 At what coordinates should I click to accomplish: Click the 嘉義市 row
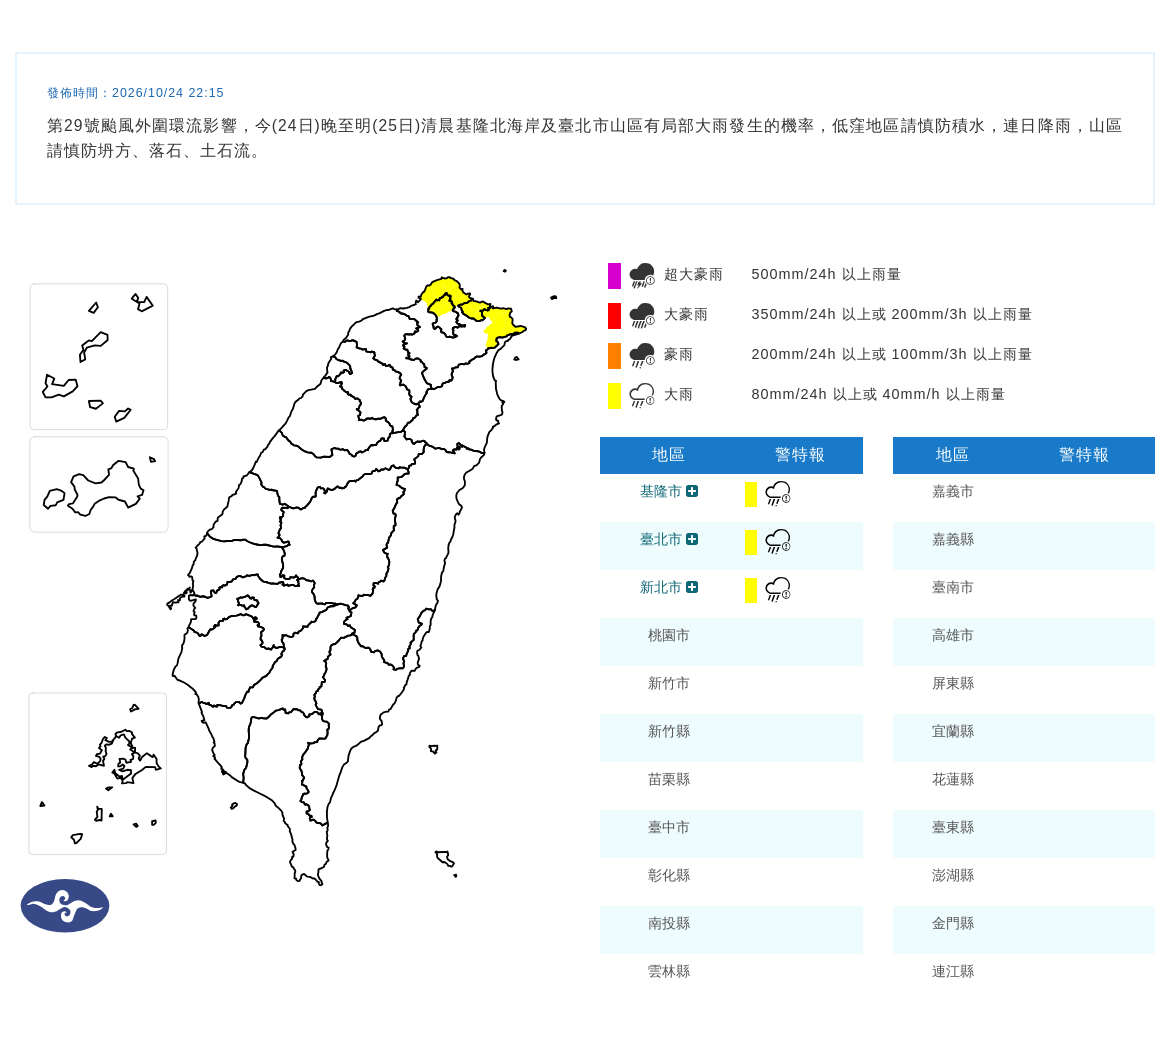click(1024, 498)
